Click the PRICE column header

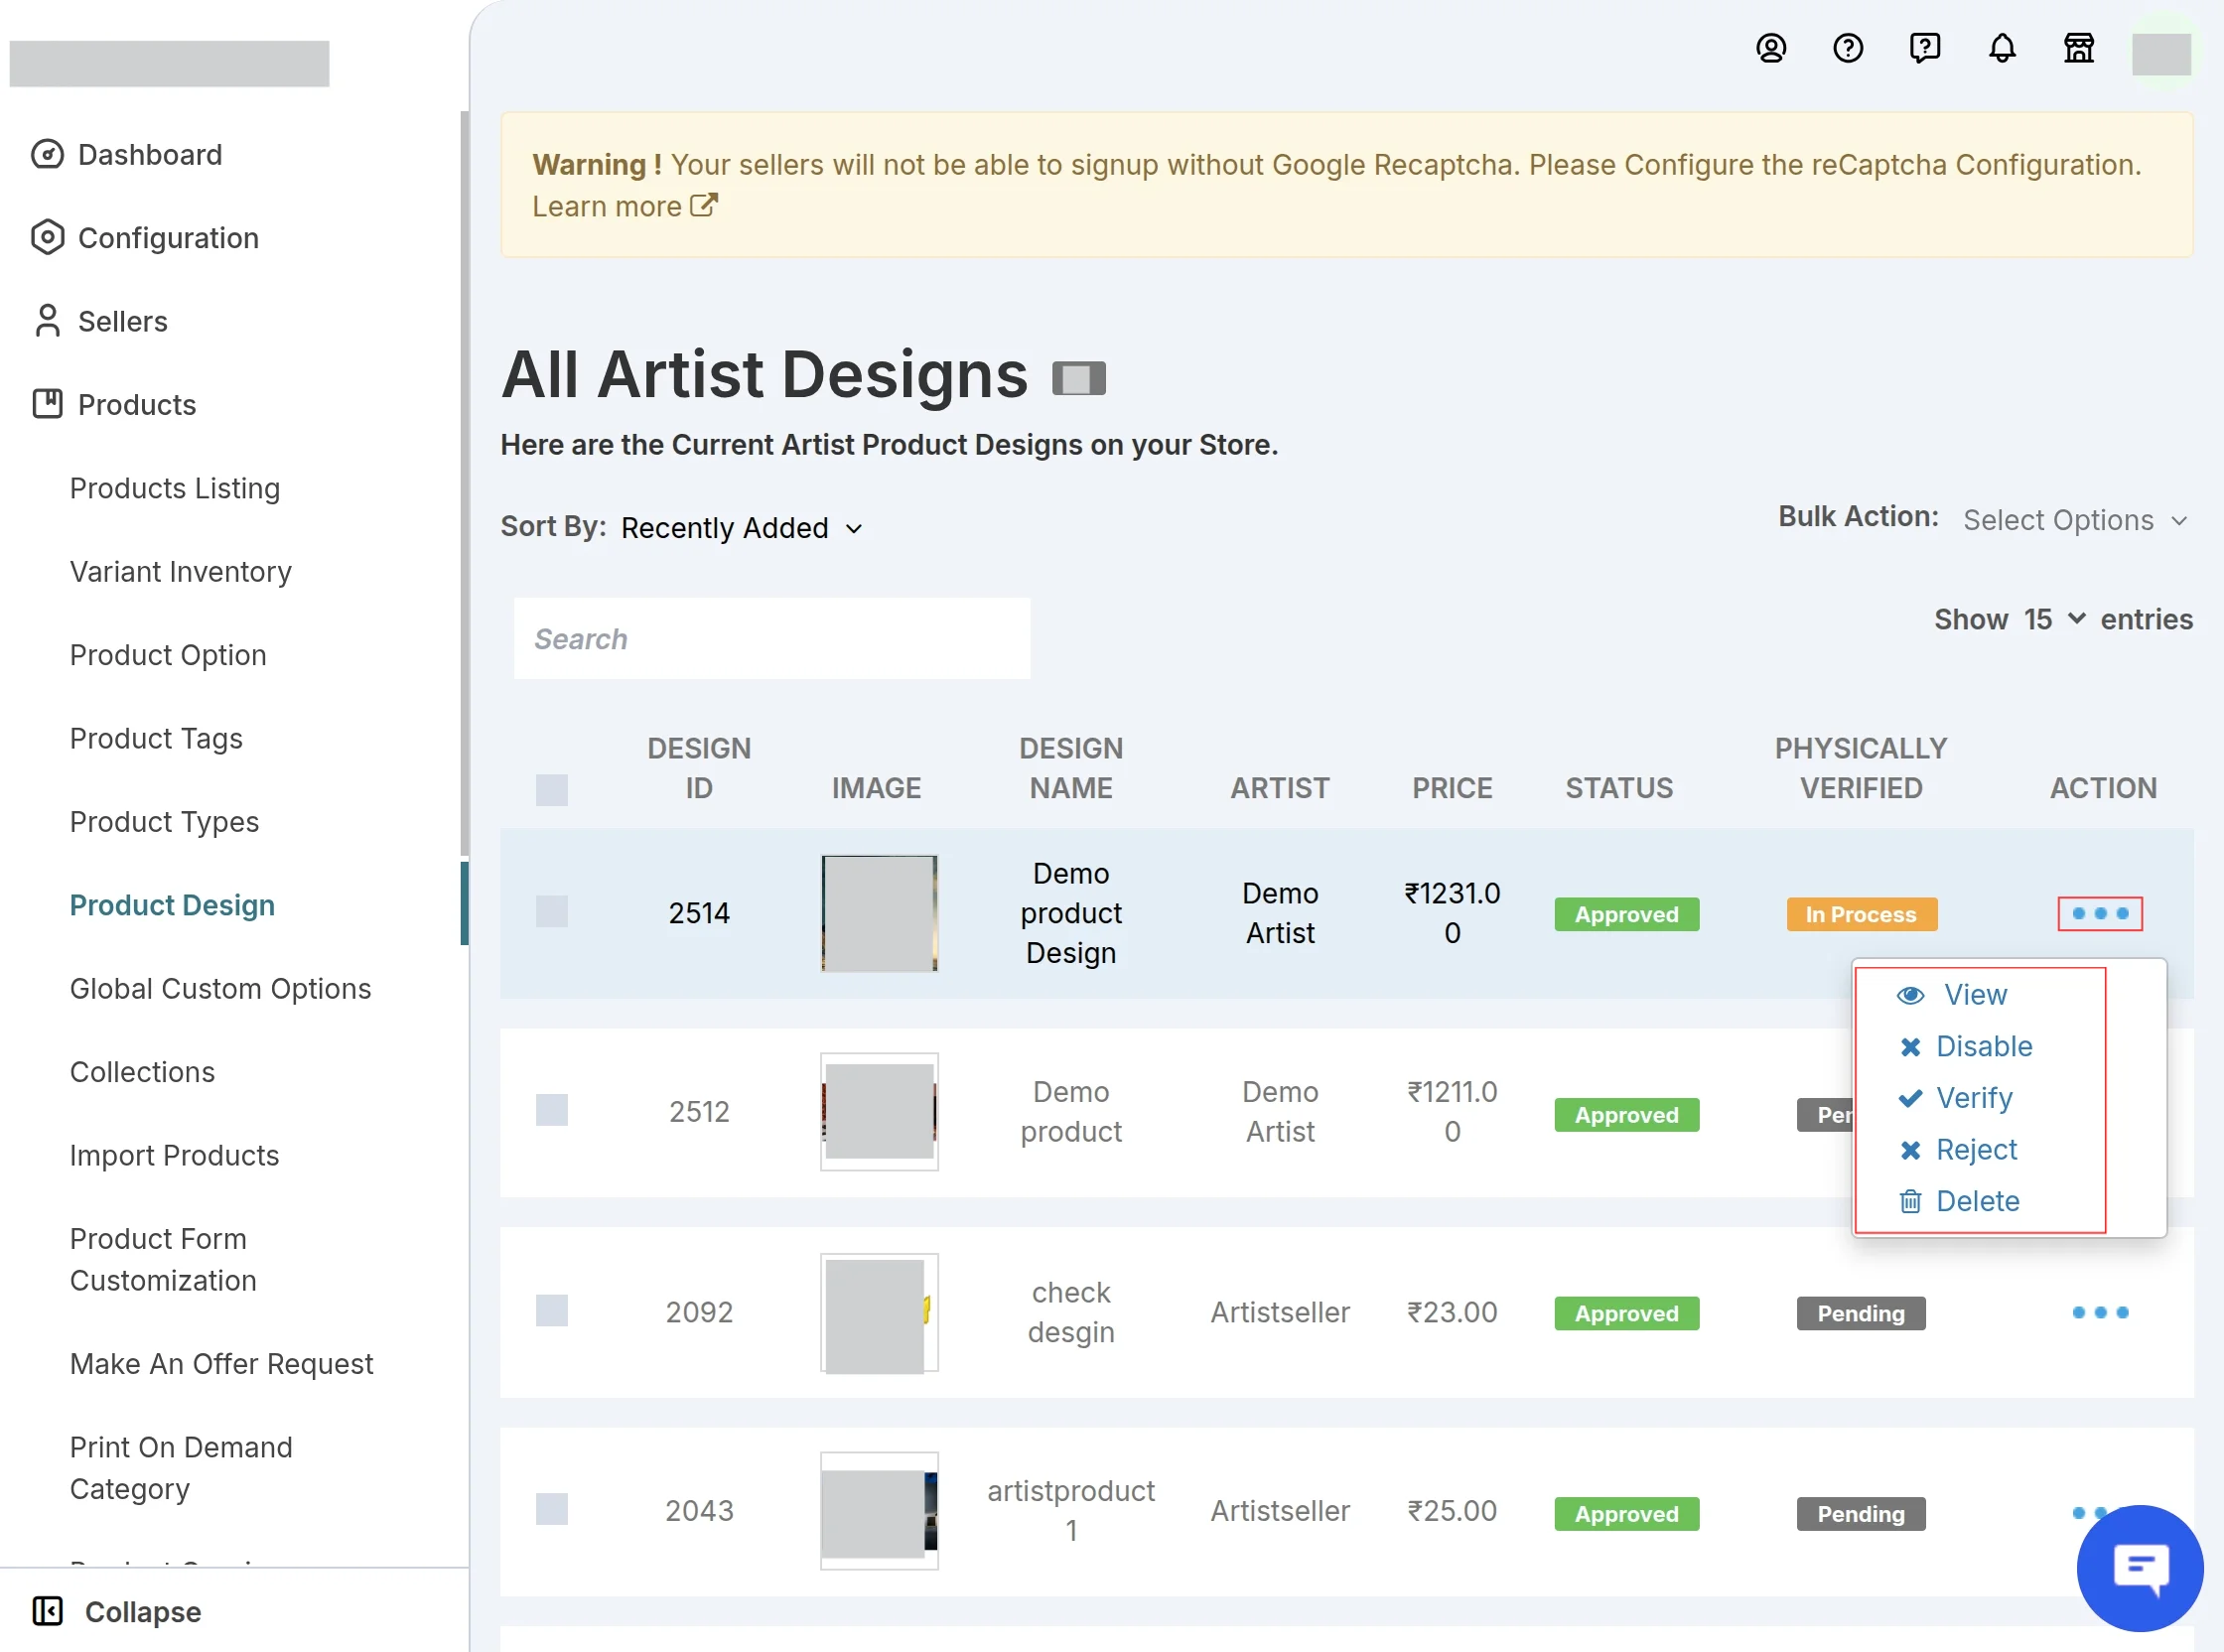(1452, 788)
